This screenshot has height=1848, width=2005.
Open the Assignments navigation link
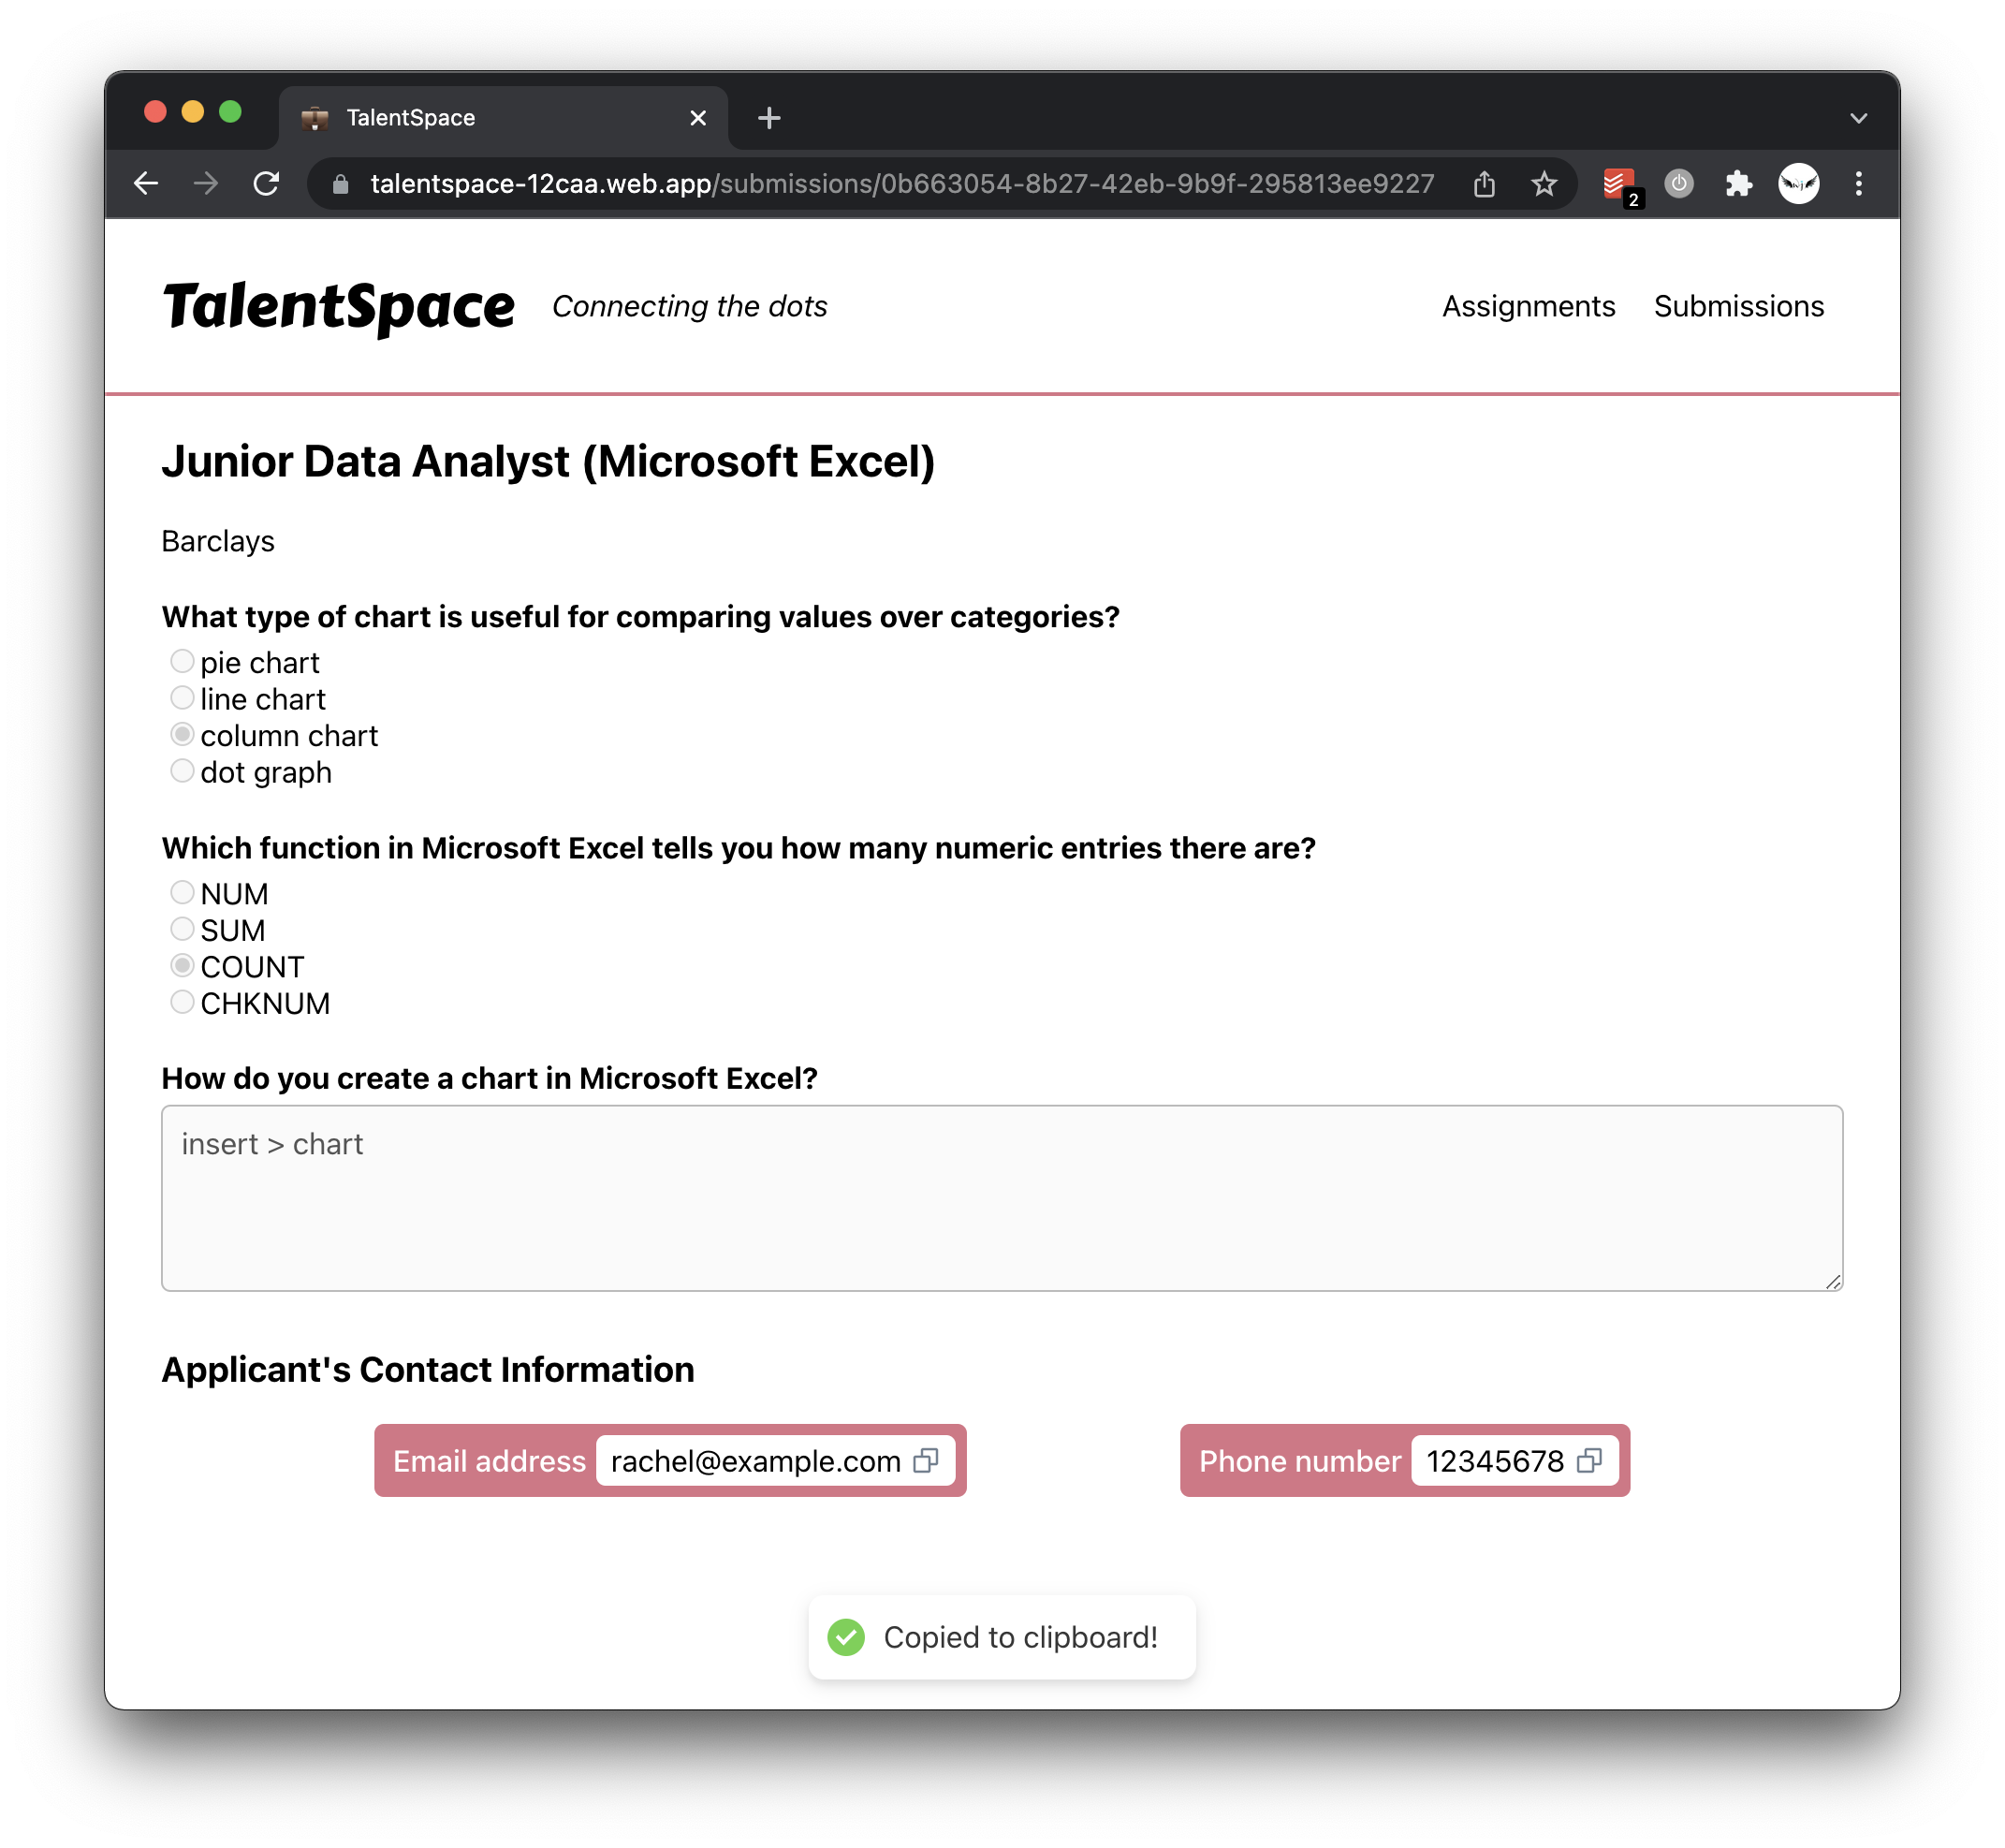[x=1528, y=306]
